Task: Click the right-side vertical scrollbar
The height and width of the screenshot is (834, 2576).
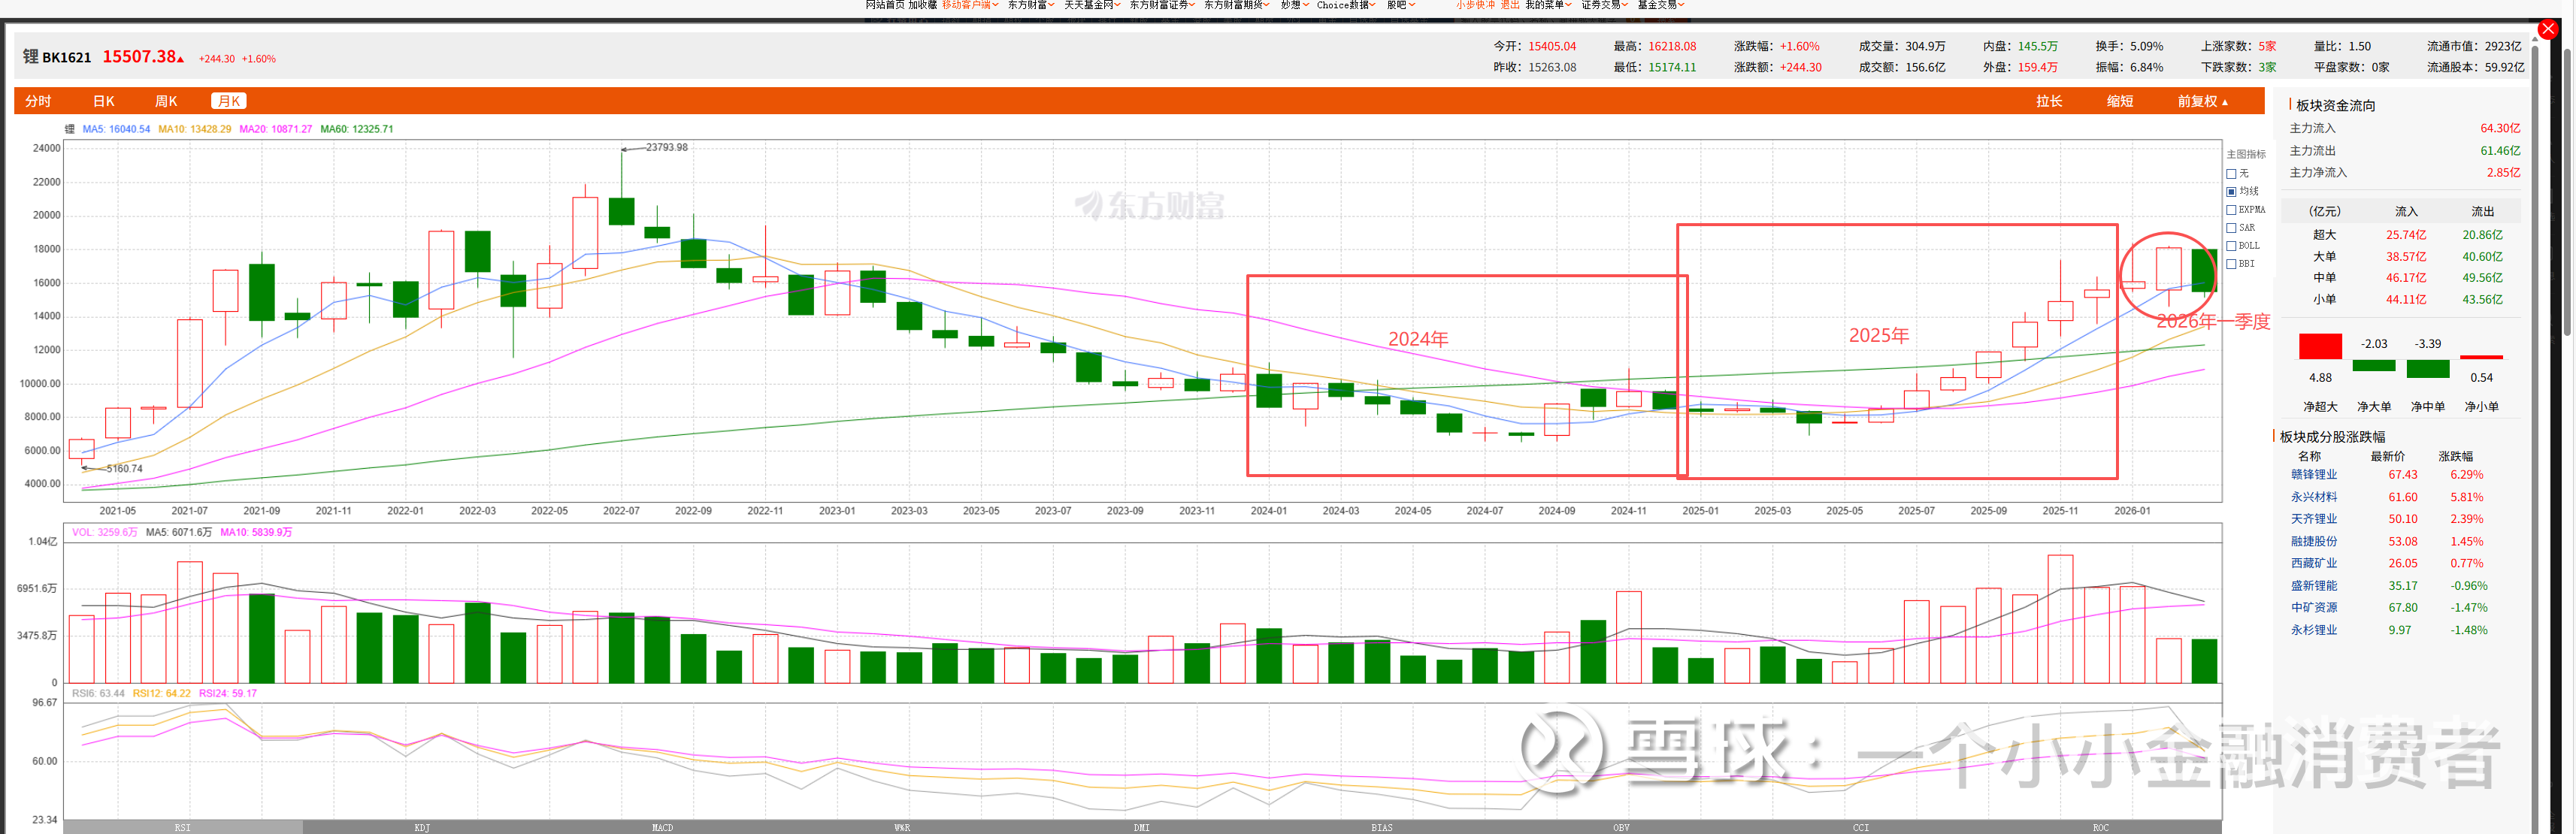Action: point(2567,190)
